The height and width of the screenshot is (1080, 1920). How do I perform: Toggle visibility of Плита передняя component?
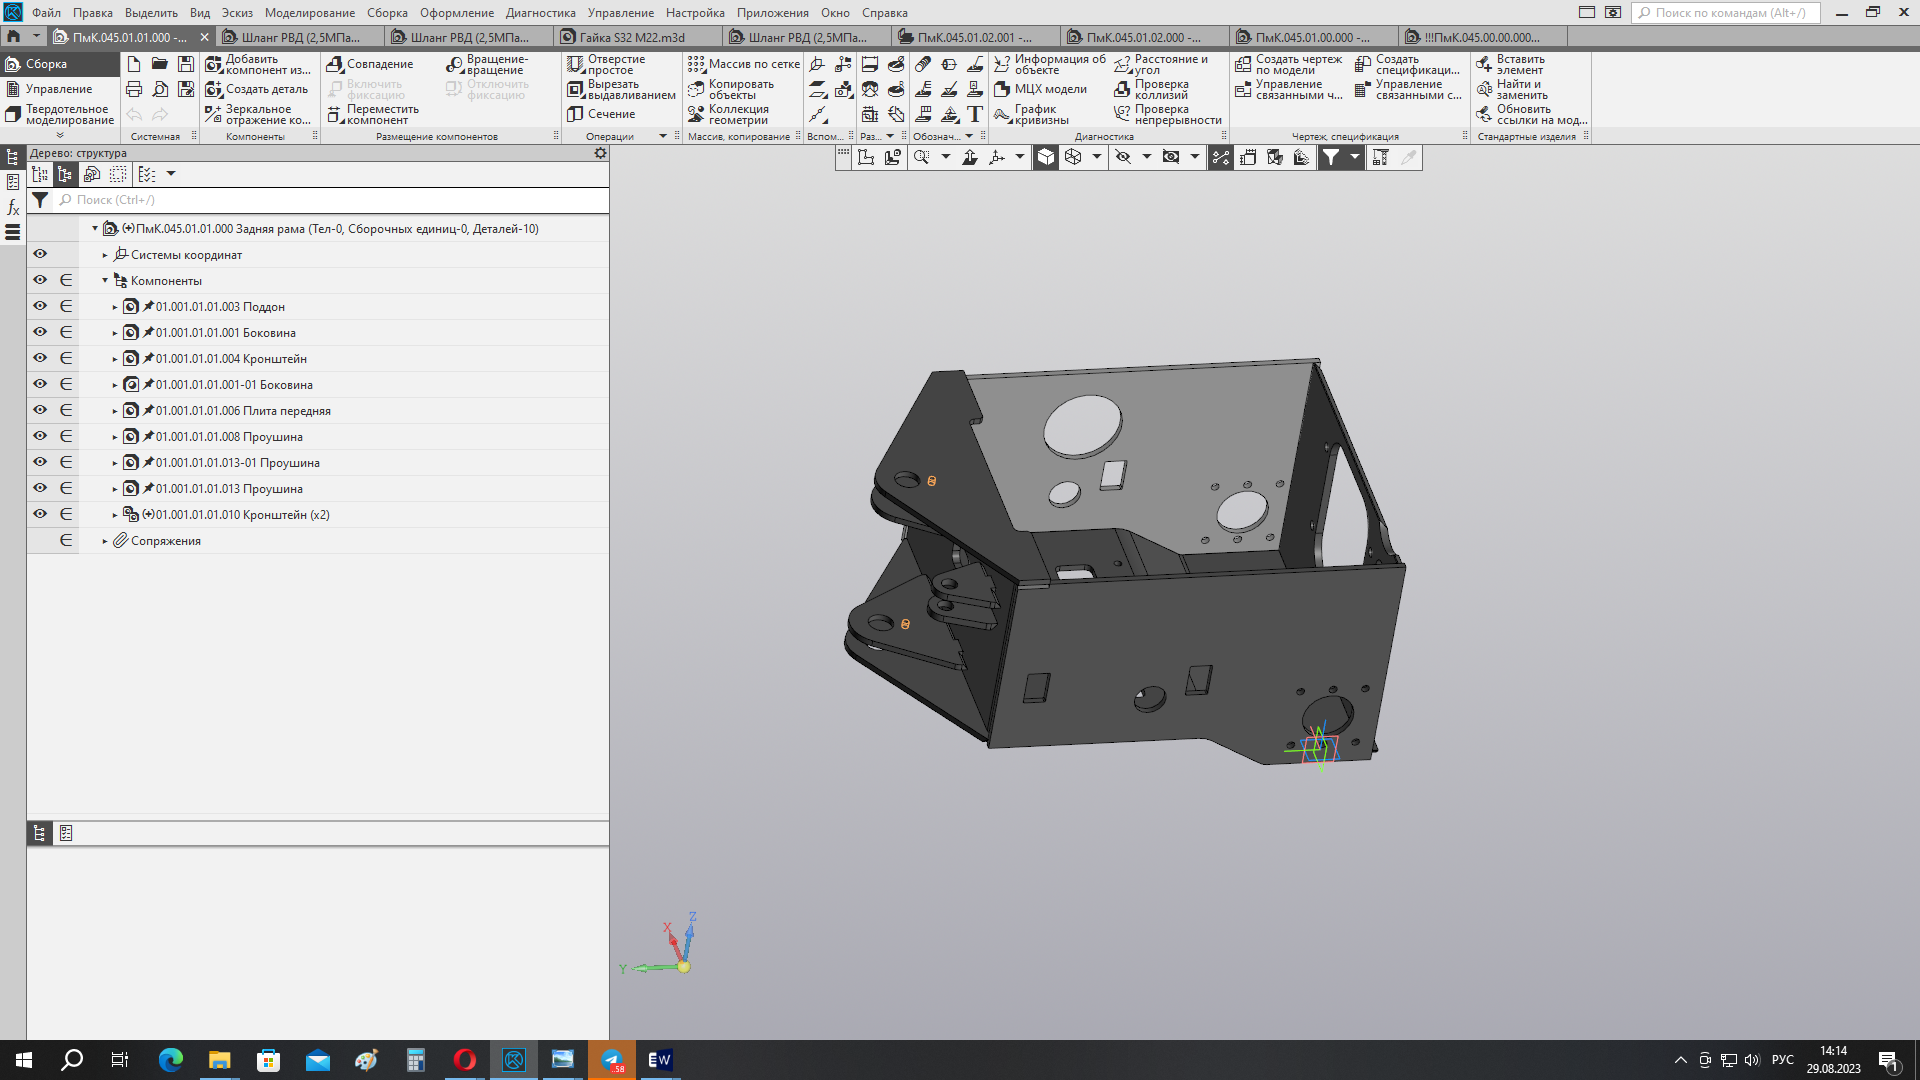tap(40, 410)
